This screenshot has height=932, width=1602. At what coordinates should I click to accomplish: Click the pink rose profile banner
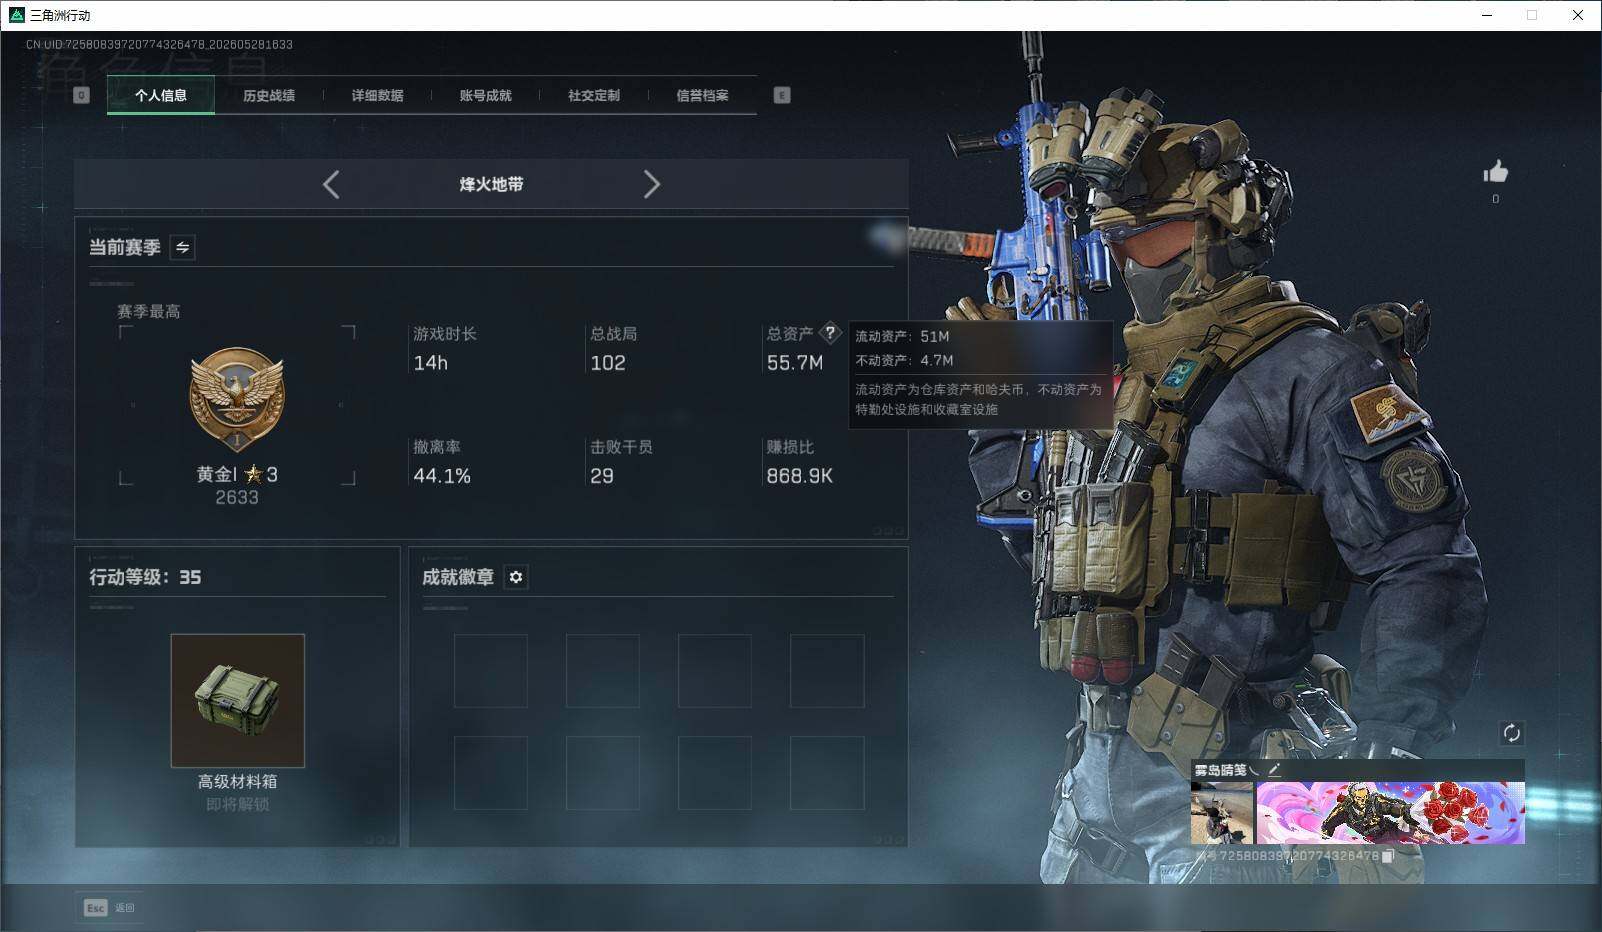[1390, 813]
